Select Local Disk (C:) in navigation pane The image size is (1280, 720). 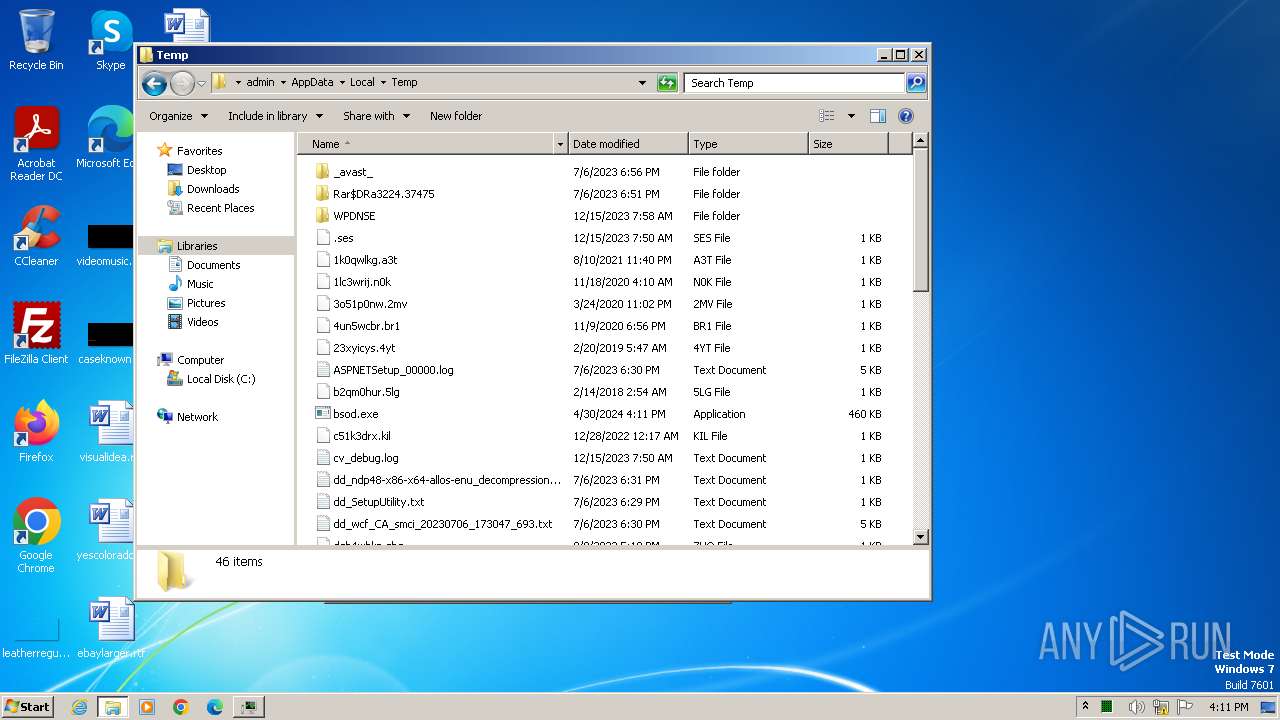220,379
